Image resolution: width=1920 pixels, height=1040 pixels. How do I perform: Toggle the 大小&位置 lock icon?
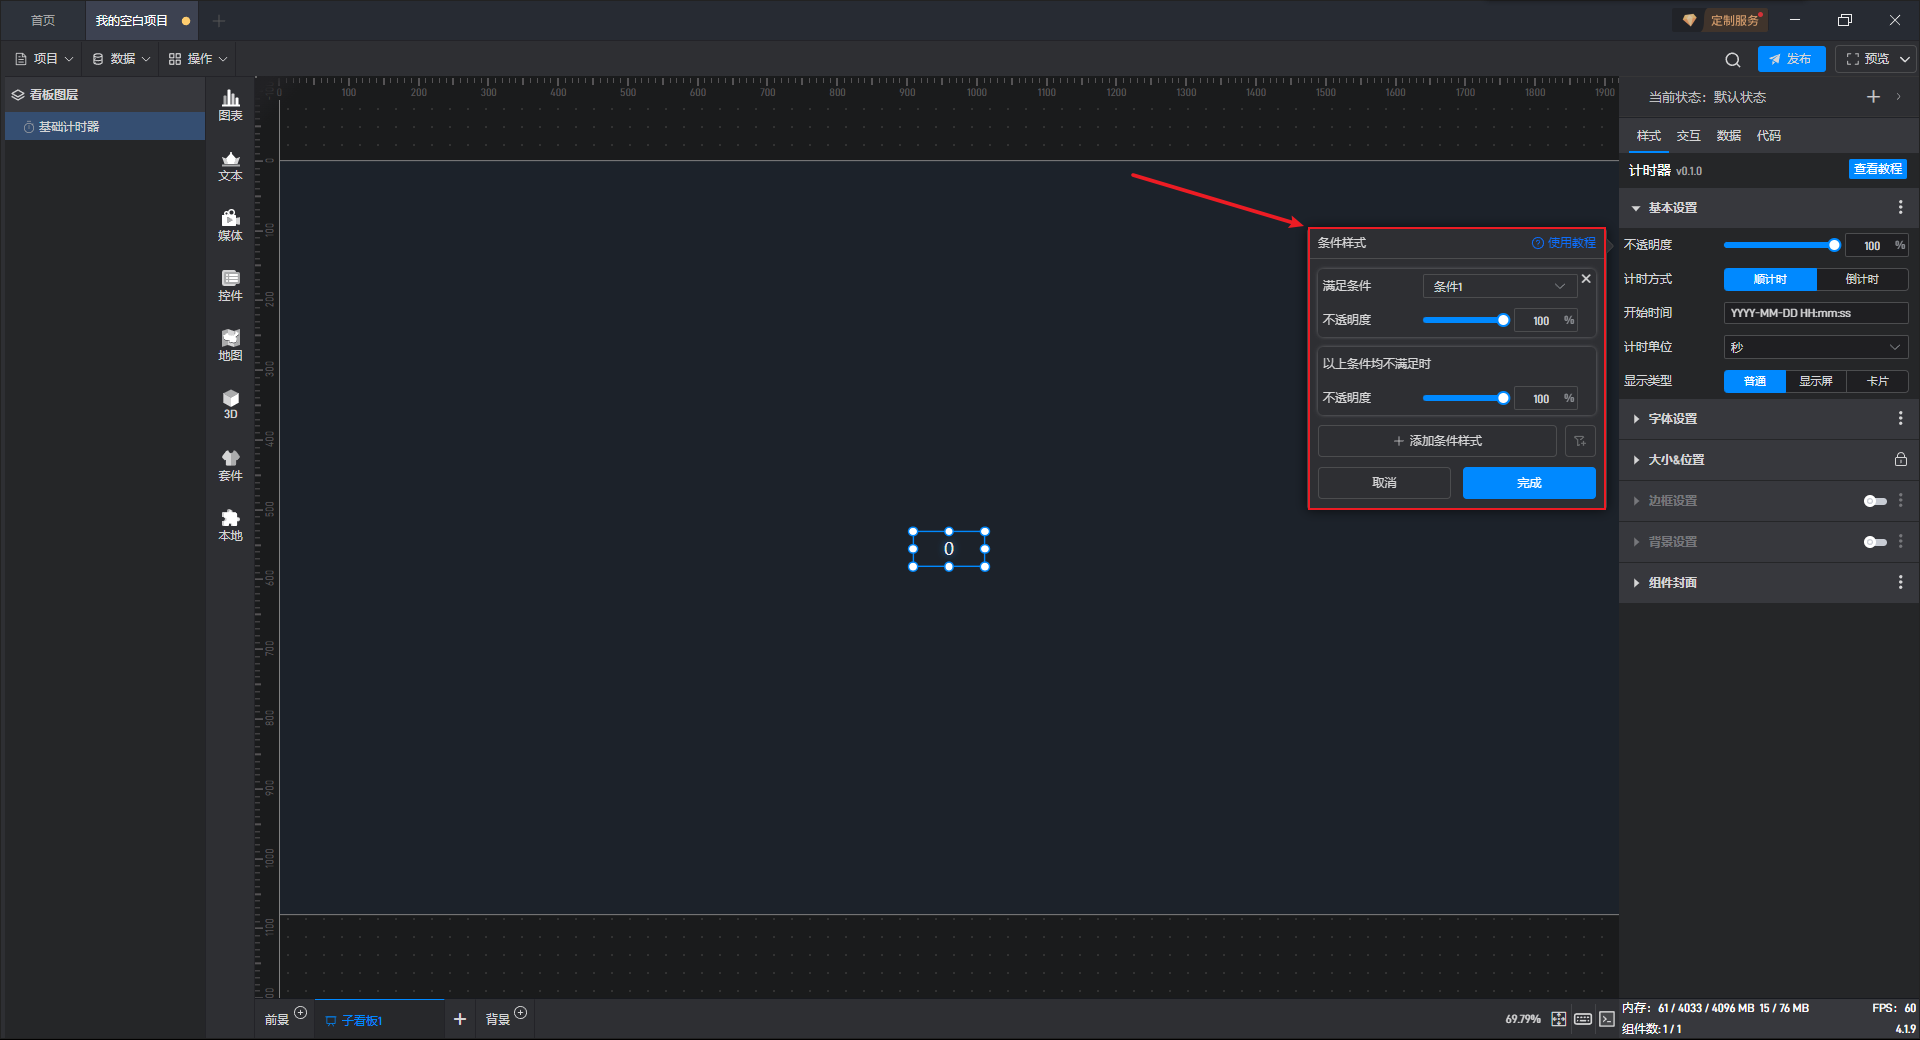click(1900, 460)
